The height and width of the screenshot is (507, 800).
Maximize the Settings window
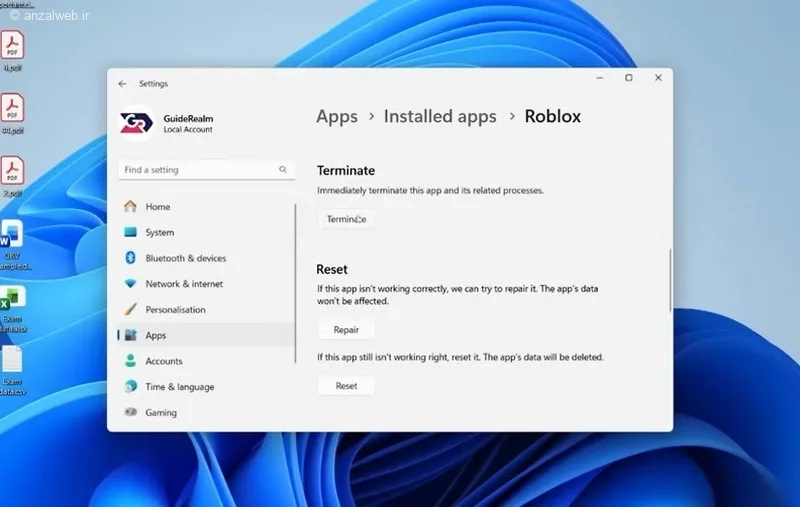[629, 78]
